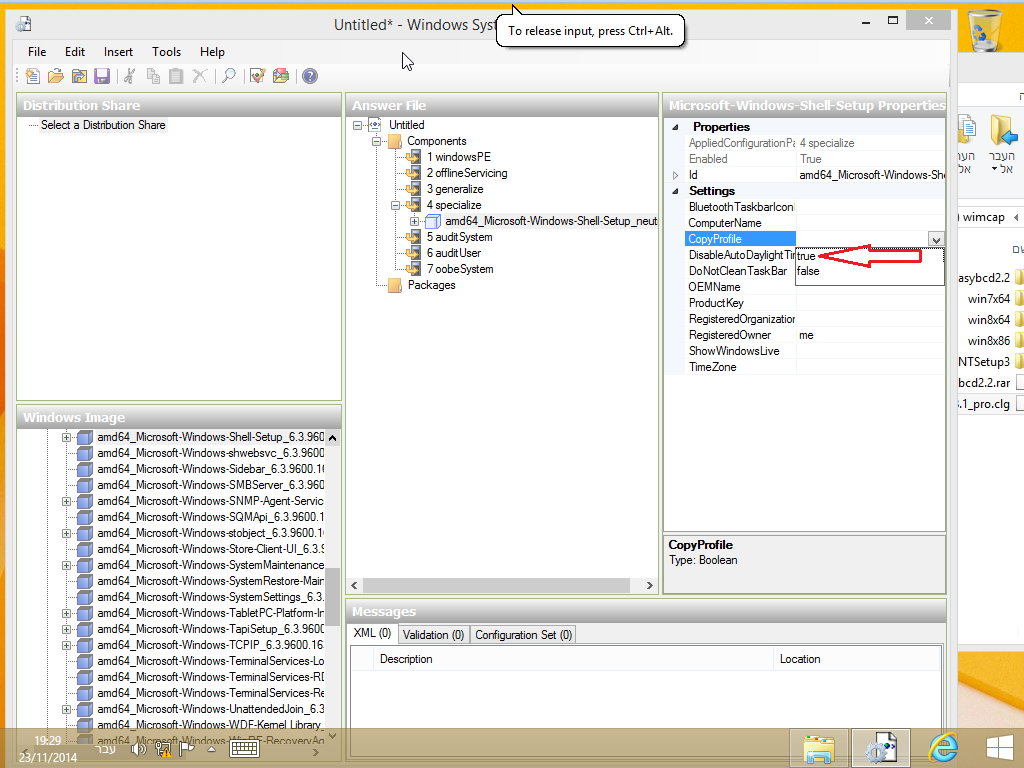
Task: Select the 2 offlineServicing pass
Action: point(467,173)
